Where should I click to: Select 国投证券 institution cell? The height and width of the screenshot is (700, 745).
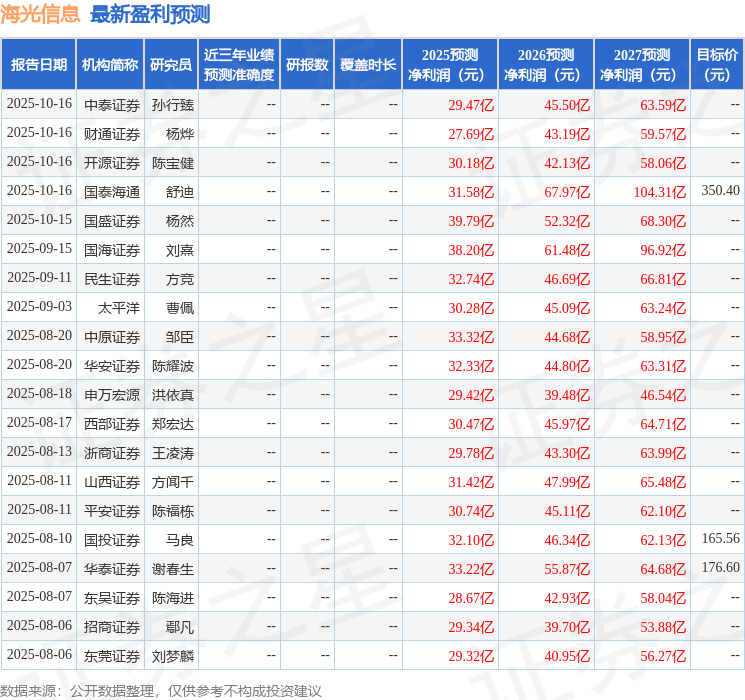112,540
